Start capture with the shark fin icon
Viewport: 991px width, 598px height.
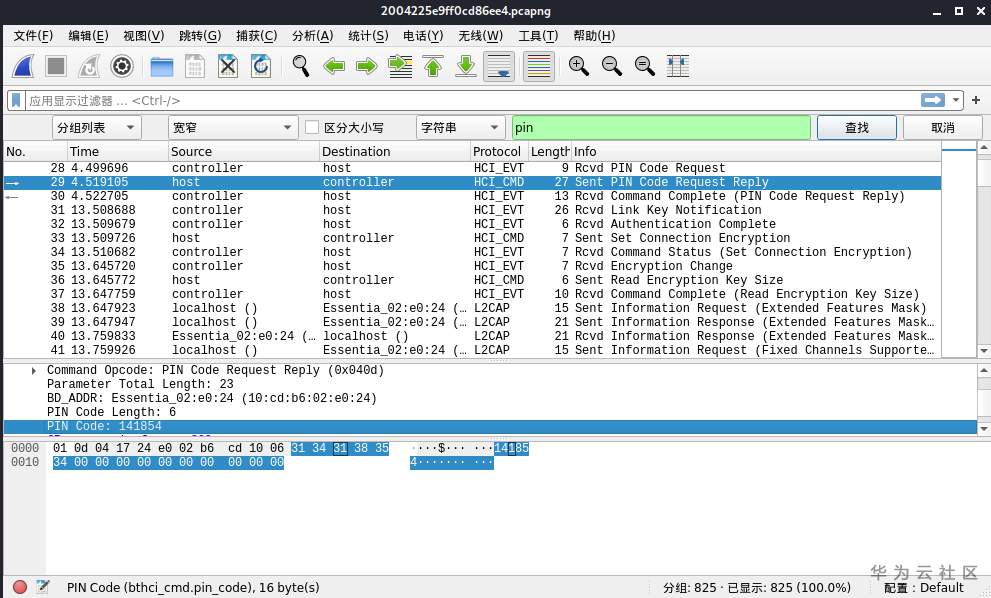coord(23,66)
